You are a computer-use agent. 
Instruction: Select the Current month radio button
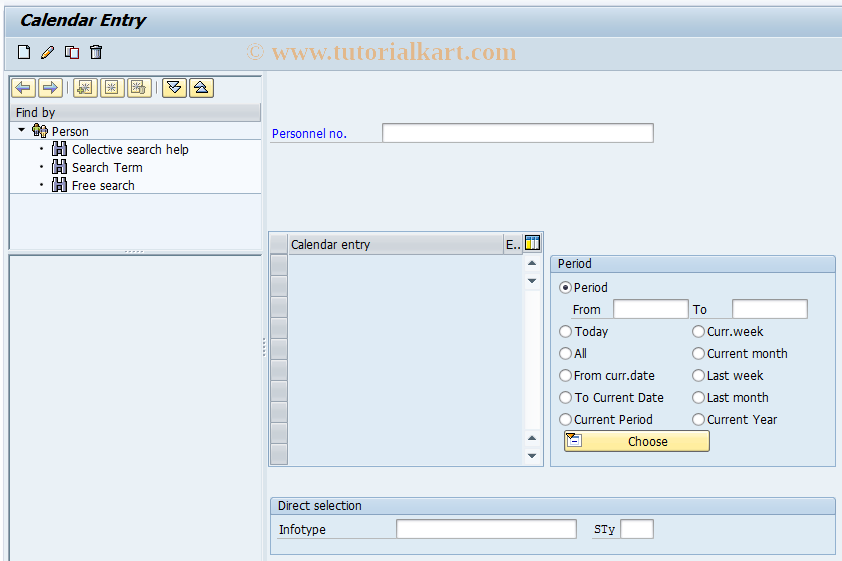pos(698,354)
